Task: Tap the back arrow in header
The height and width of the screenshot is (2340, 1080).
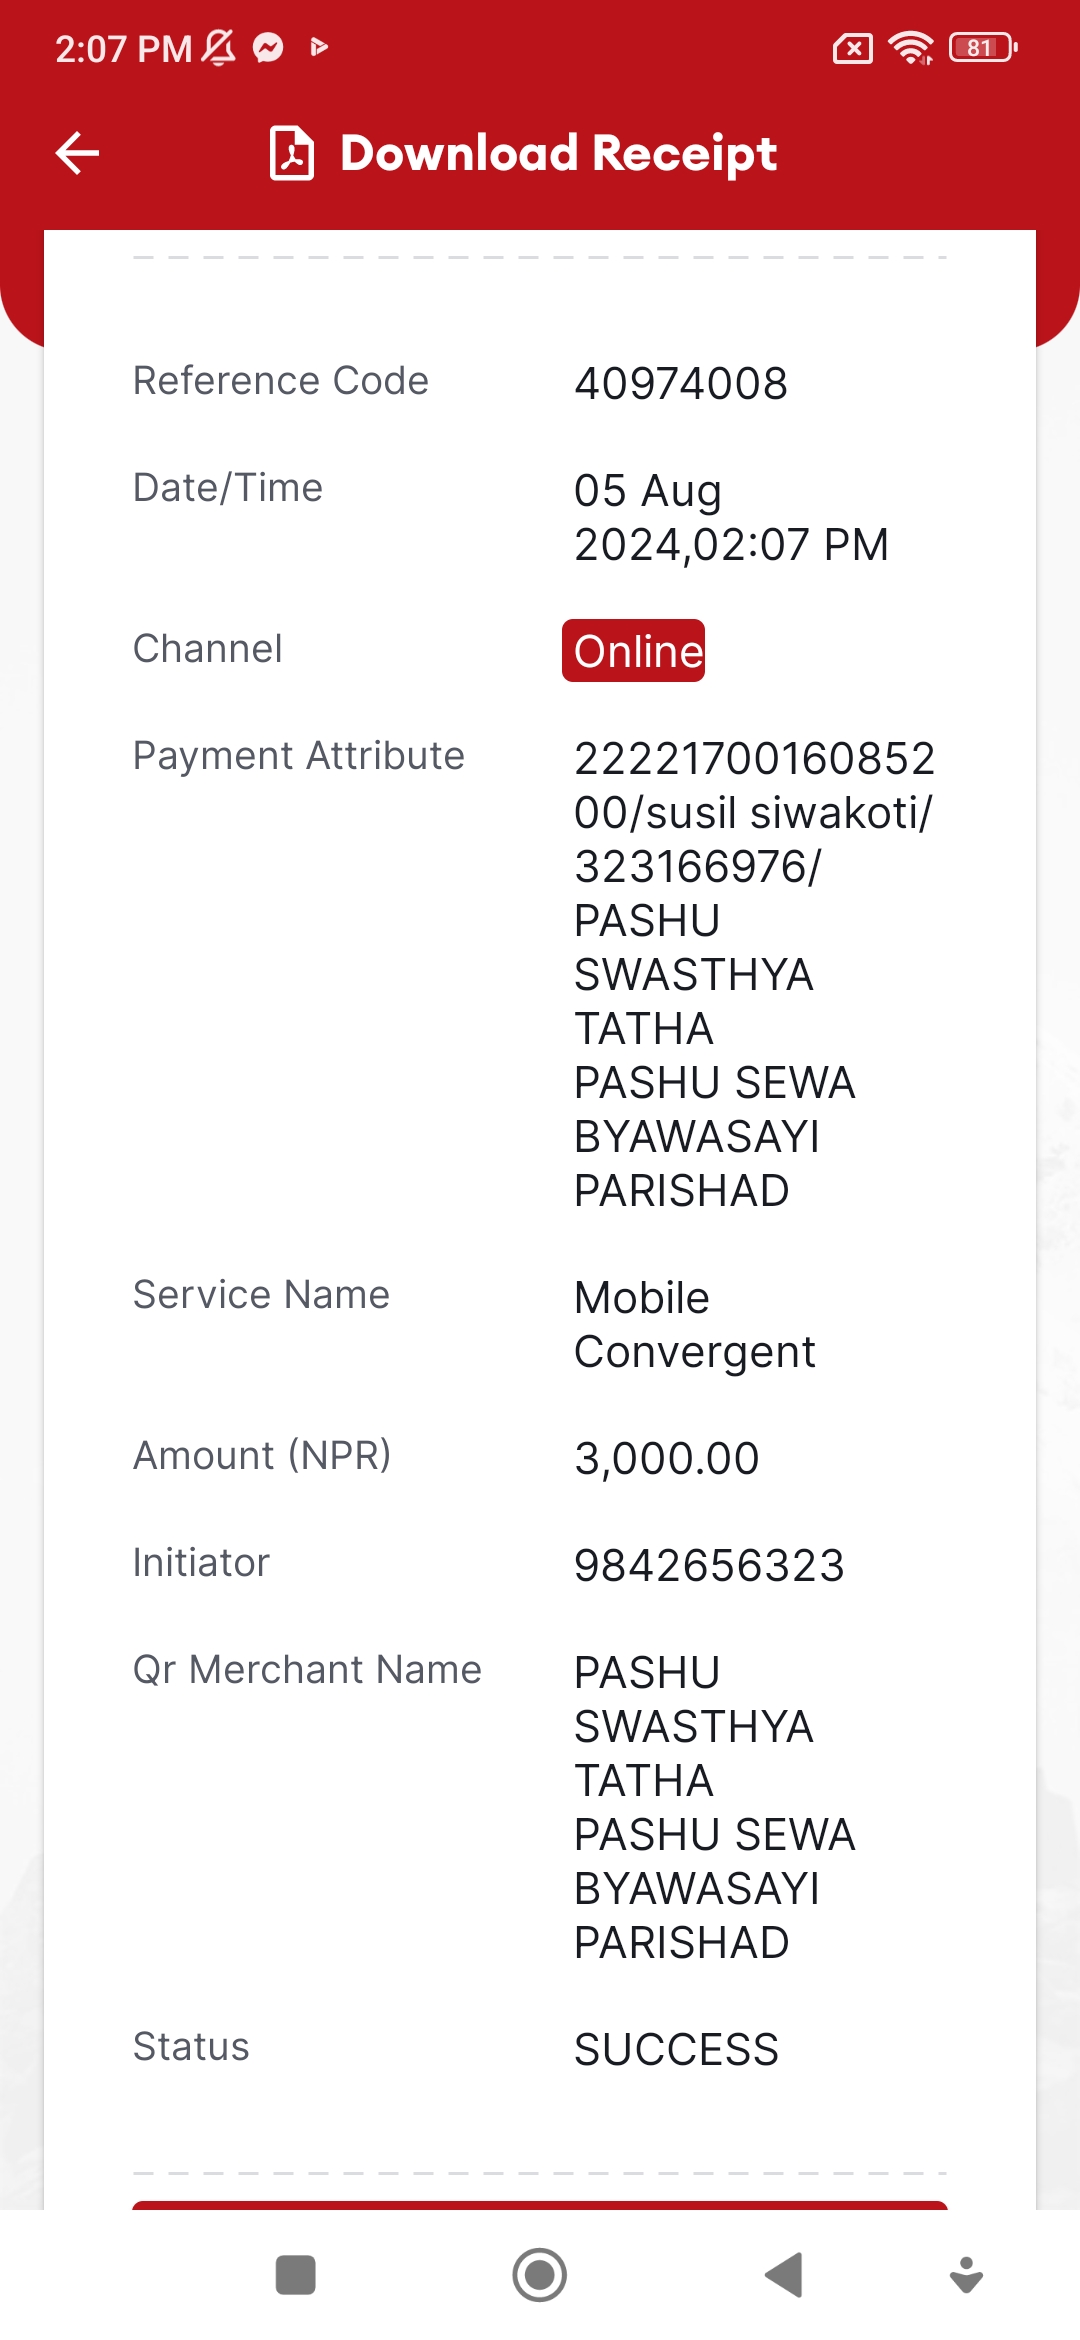Action: pyautogui.click(x=77, y=153)
